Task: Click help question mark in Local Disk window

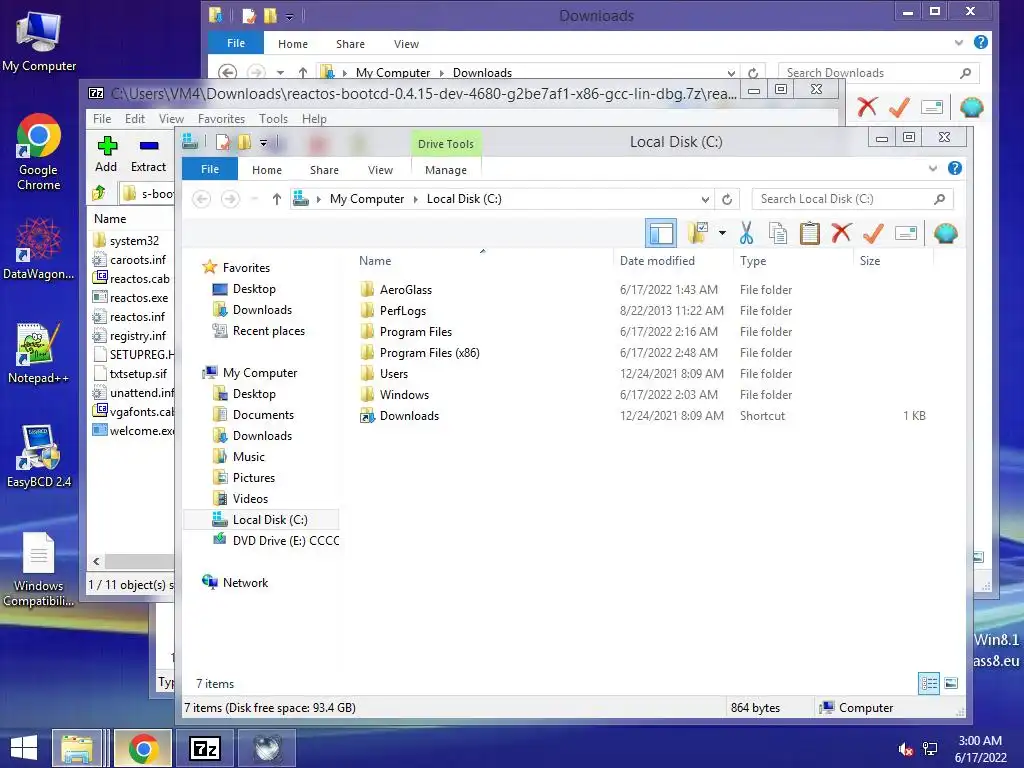Action: point(955,168)
